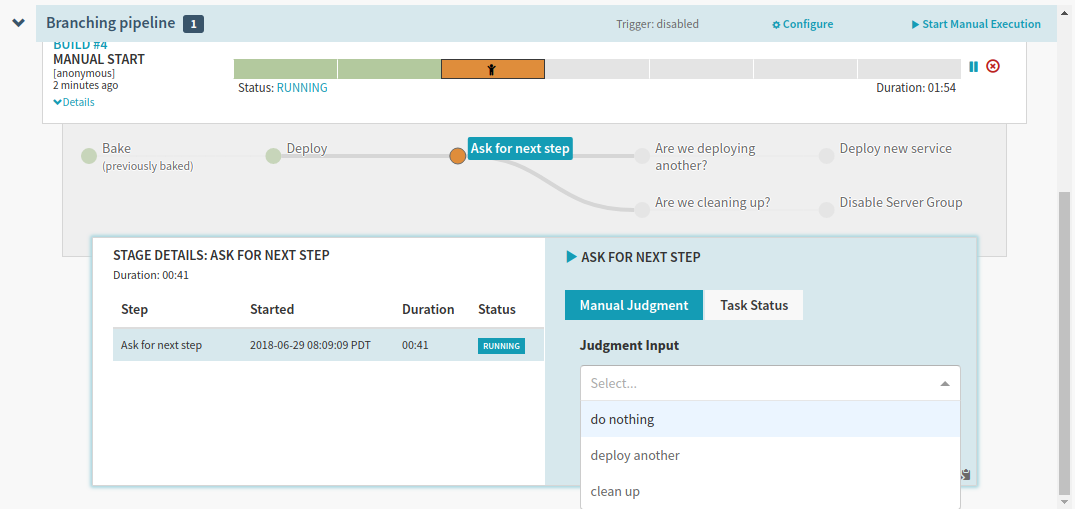
Task: Click the orange Ask for next step node
Action: pyautogui.click(x=457, y=156)
